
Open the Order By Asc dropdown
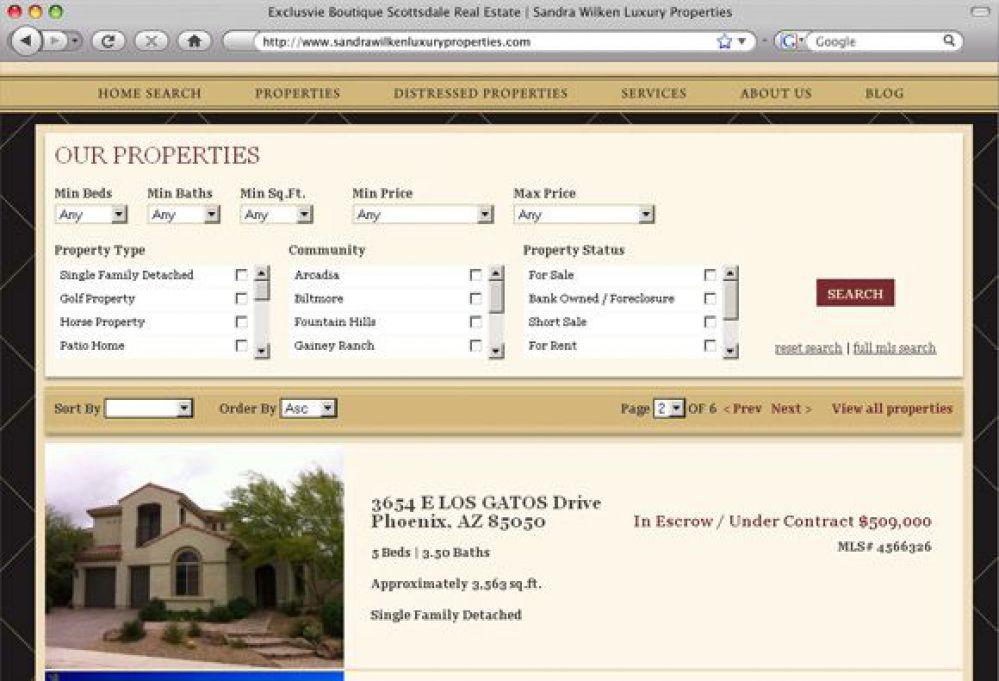coord(308,408)
